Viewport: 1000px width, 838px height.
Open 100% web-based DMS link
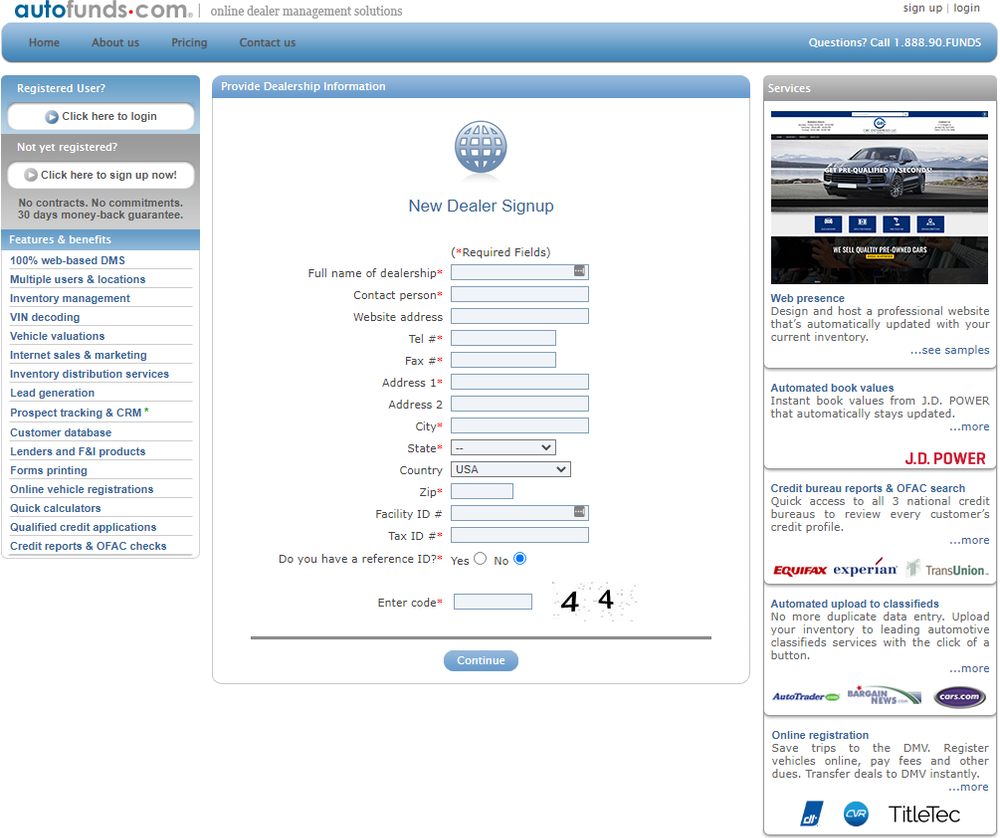click(68, 260)
